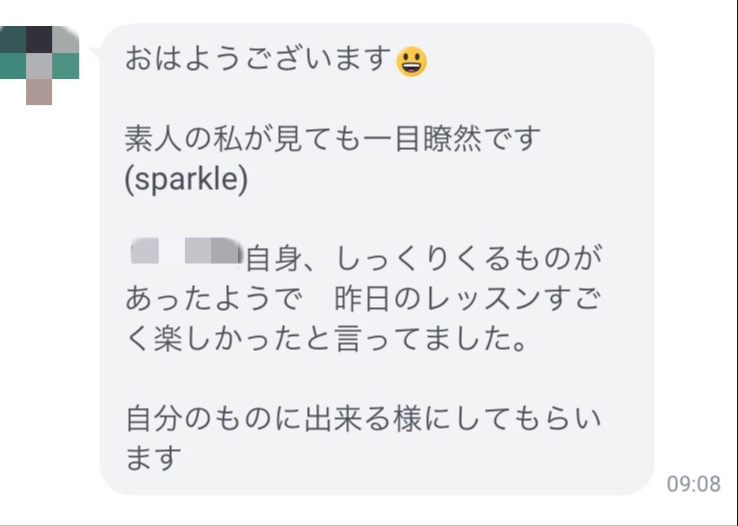The height and width of the screenshot is (526, 738).
Task: Click the word 素人 in the message
Action: coord(149,138)
